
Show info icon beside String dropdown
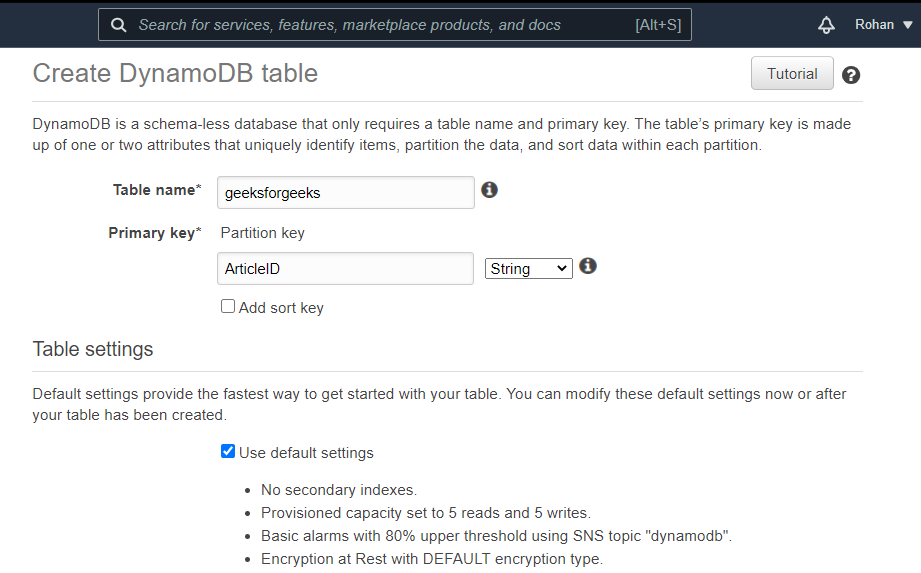(588, 266)
